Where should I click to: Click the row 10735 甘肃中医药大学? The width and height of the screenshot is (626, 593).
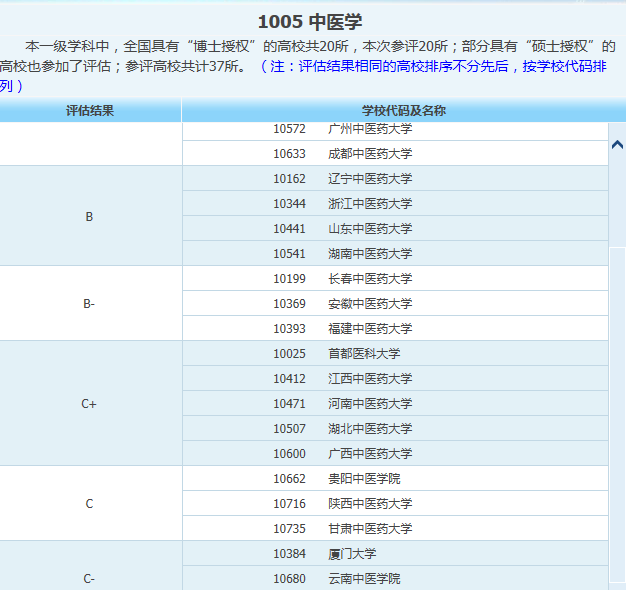(x=395, y=529)
